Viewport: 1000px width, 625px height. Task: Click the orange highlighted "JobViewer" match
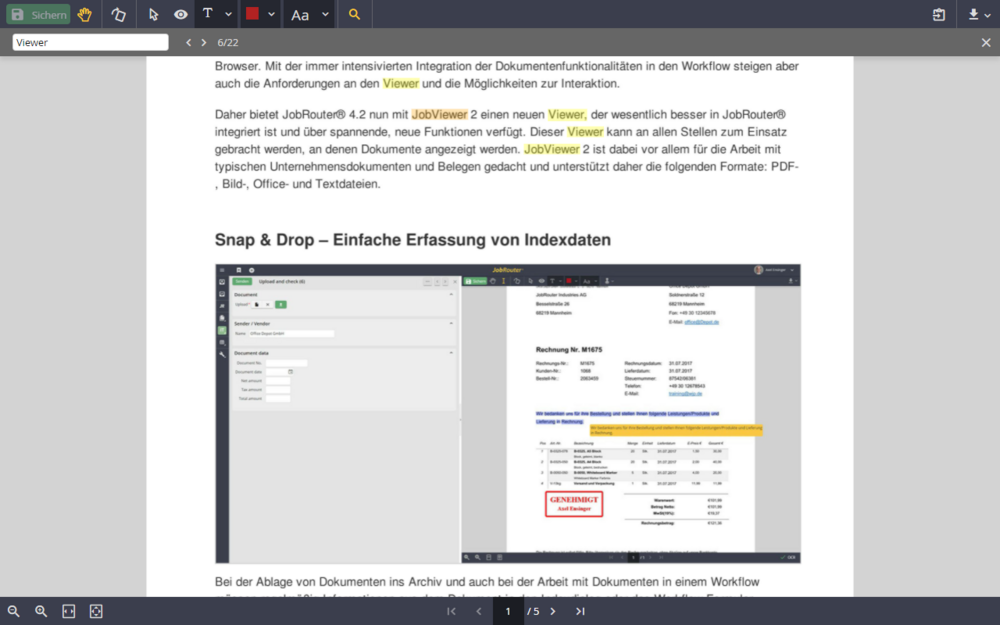439,115
